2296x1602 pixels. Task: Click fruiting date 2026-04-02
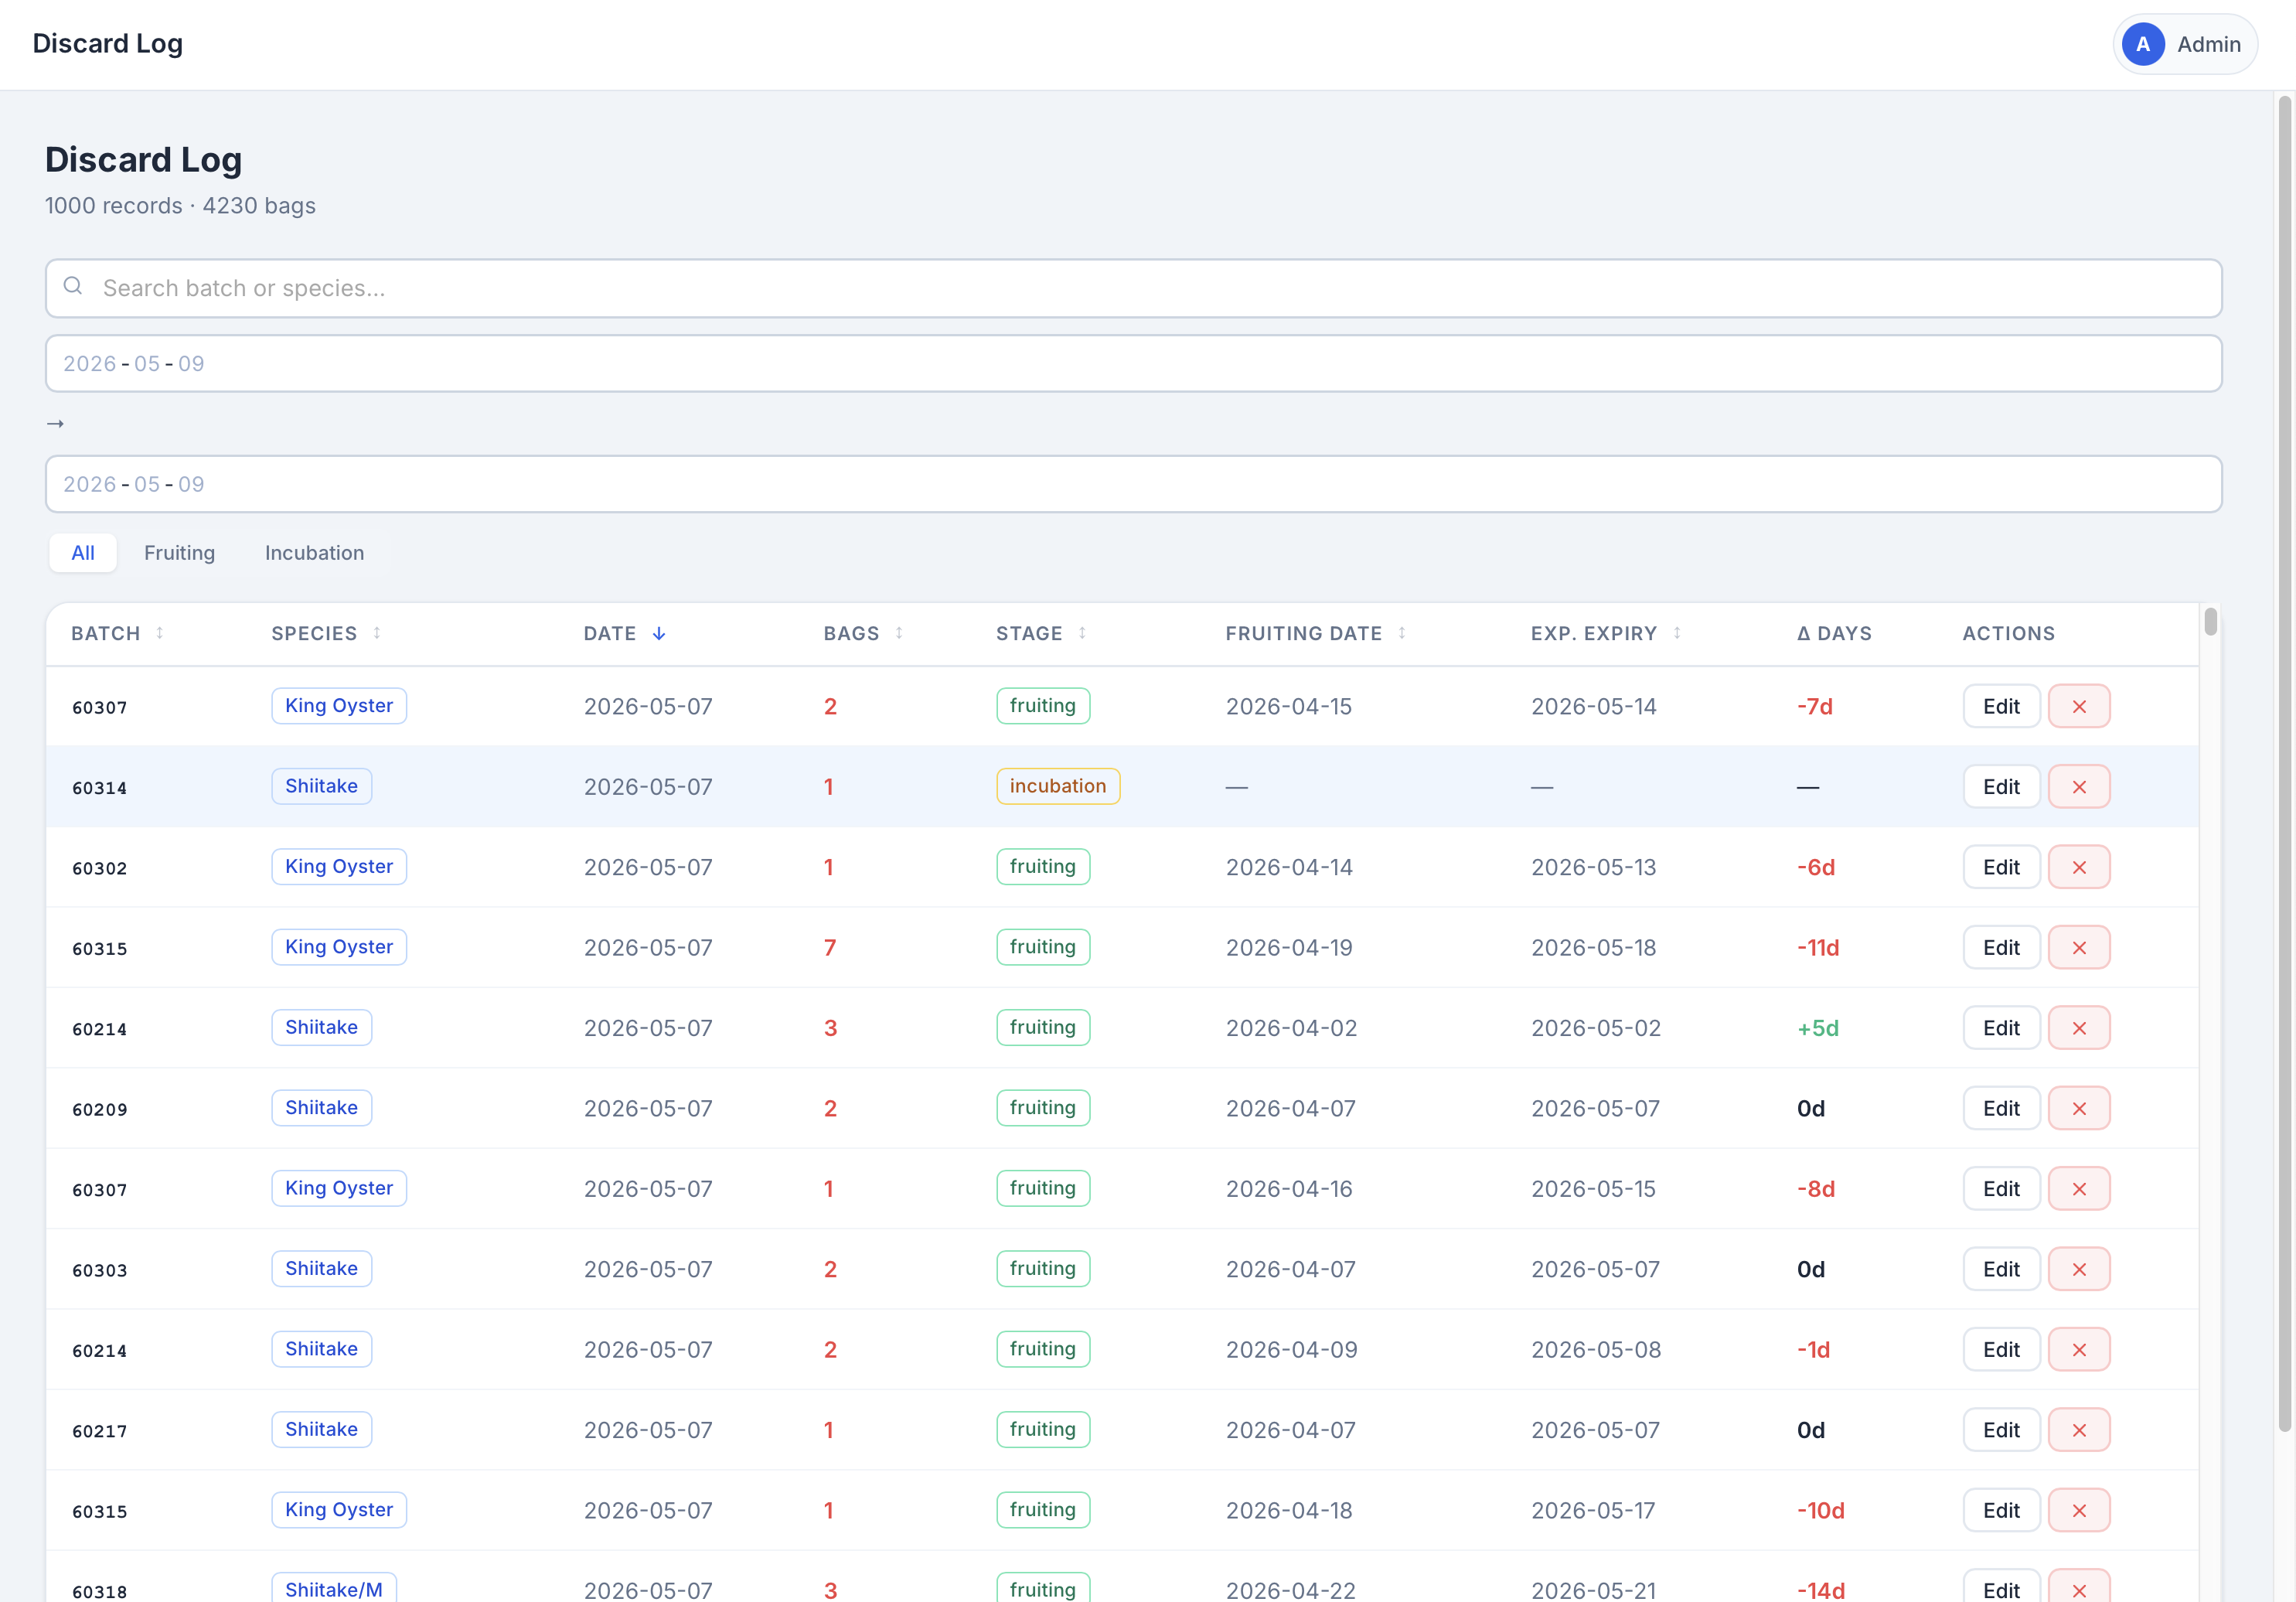coord(1291,1028)
